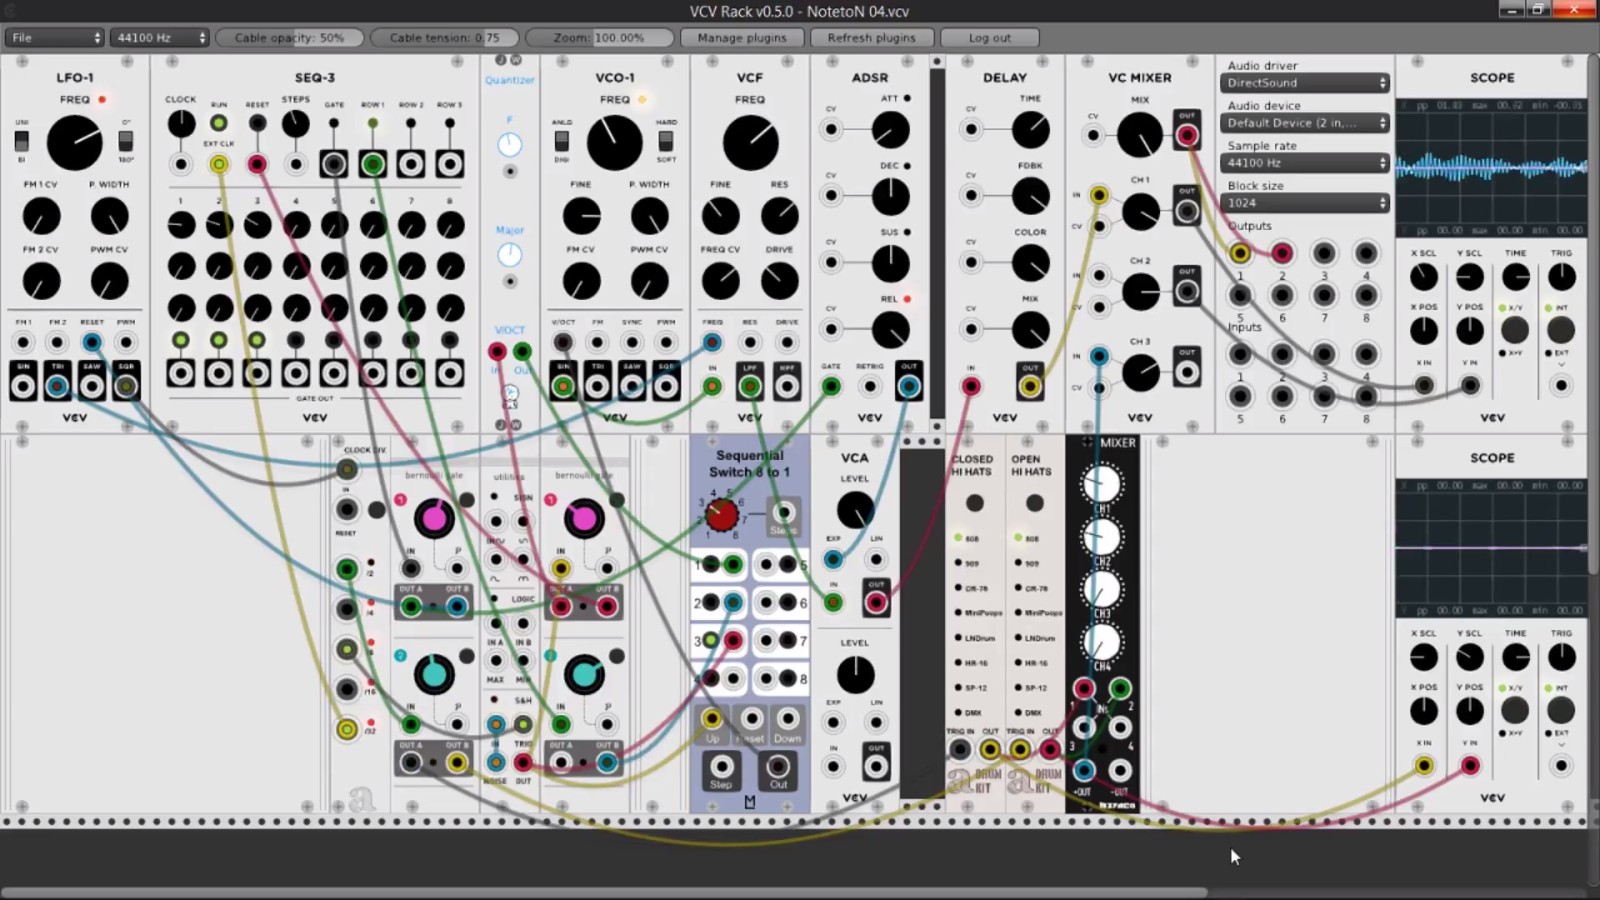Click the ADSR ATT attack knob
Image resolution: width=1600 pixels, height=900 pixels.
tap(890, 130)
